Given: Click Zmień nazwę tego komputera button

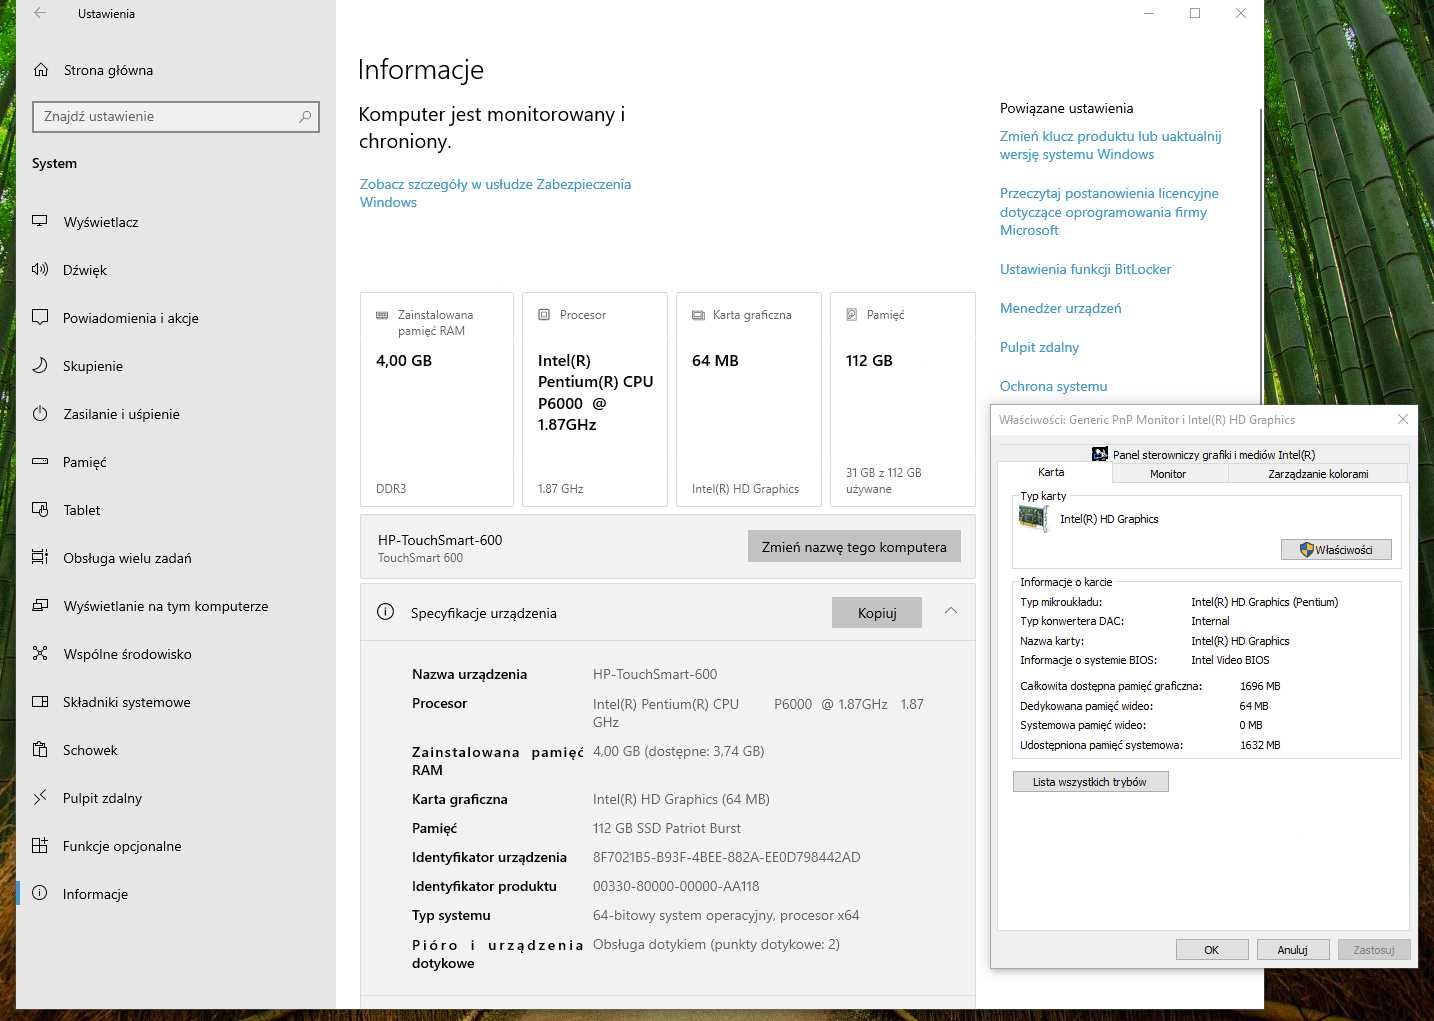Looking at the screenshot, I should (x=854, y=547).
